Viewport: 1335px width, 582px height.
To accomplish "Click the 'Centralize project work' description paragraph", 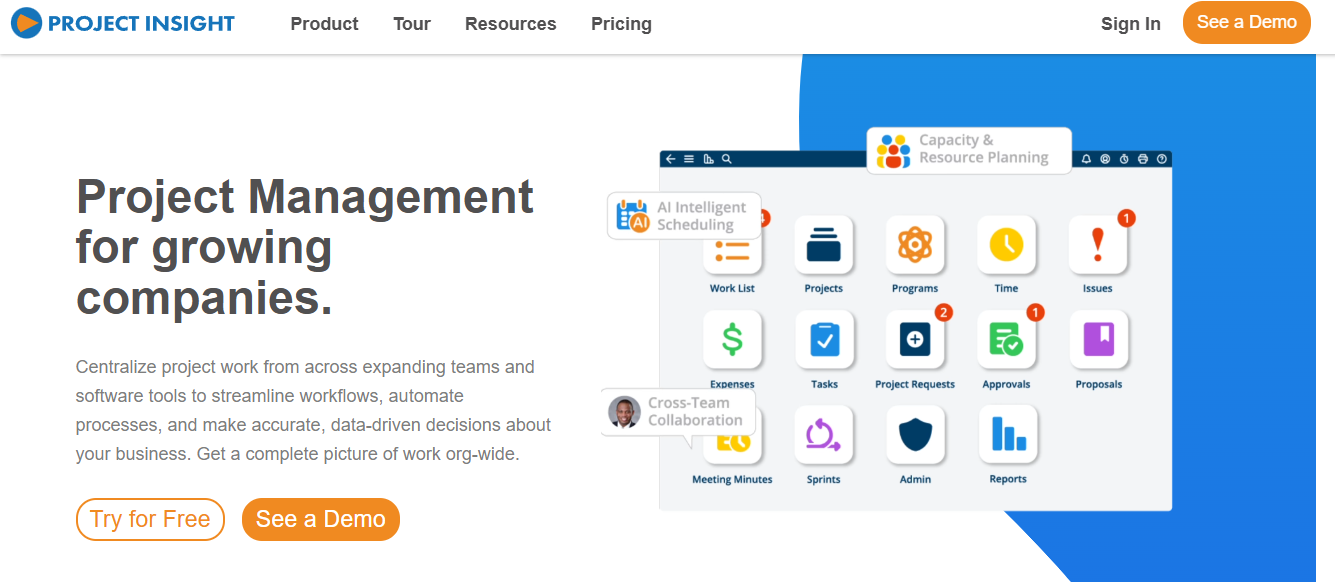I will pos(314,410).
